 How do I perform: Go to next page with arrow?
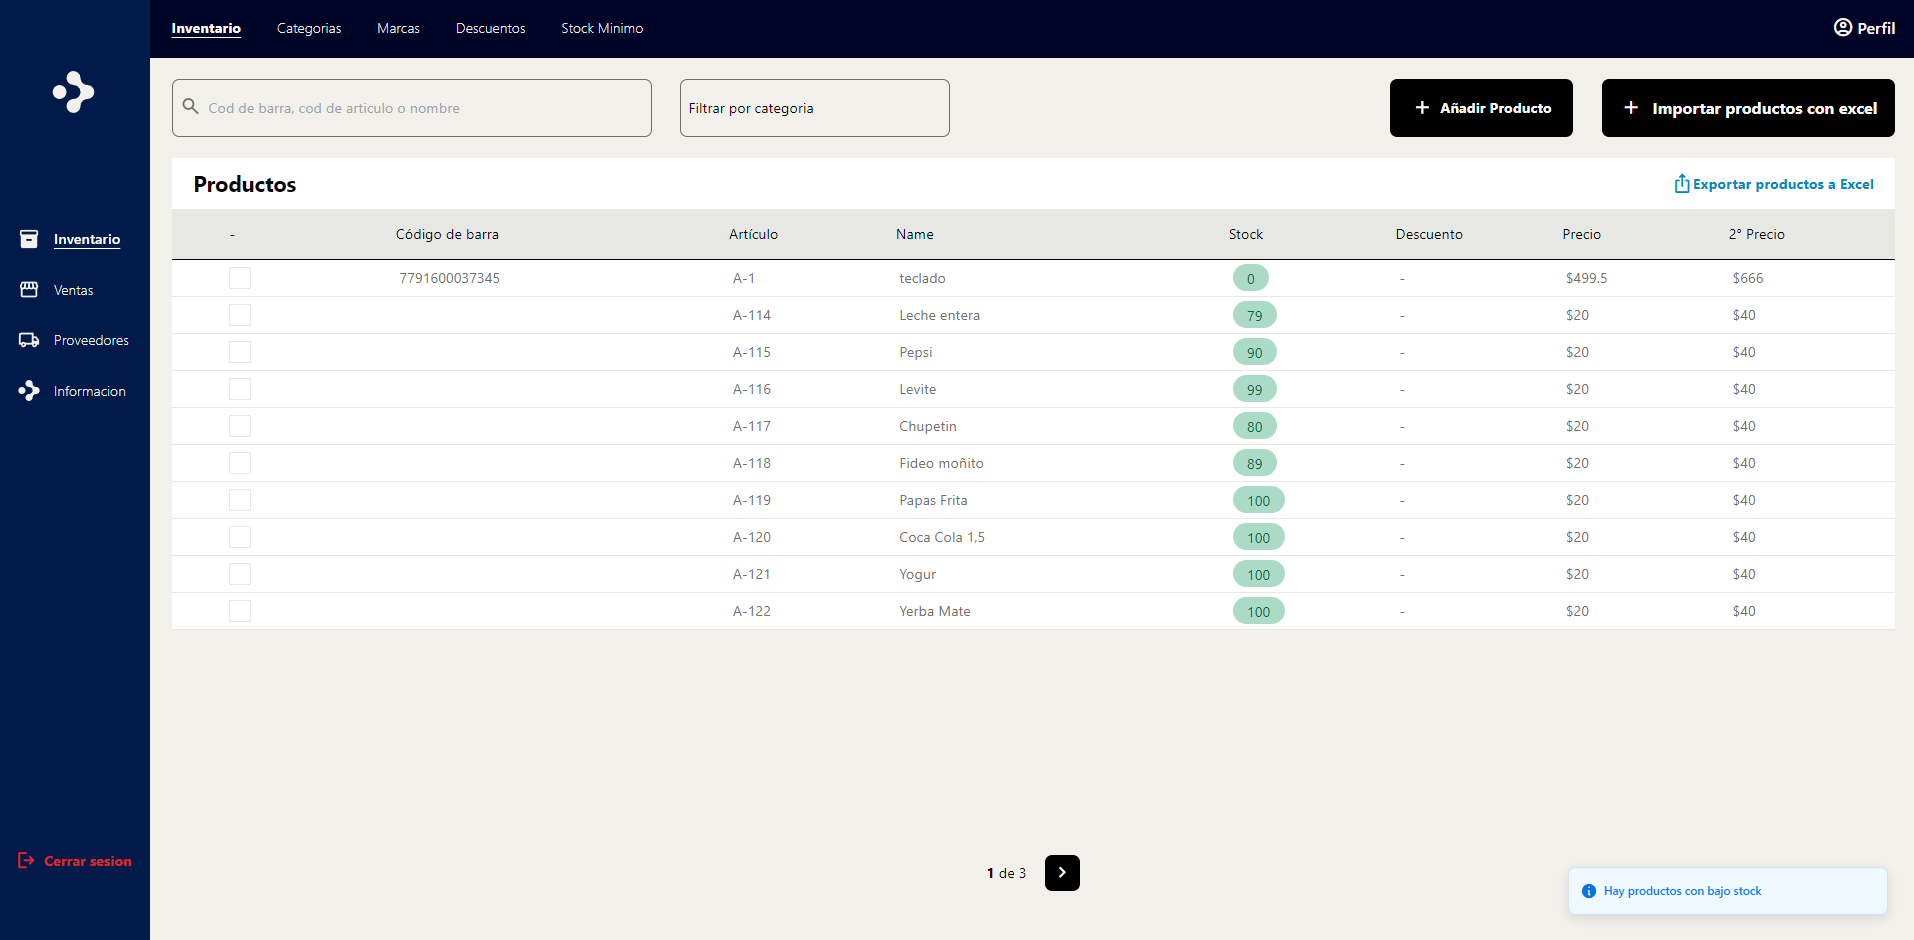1062,873
